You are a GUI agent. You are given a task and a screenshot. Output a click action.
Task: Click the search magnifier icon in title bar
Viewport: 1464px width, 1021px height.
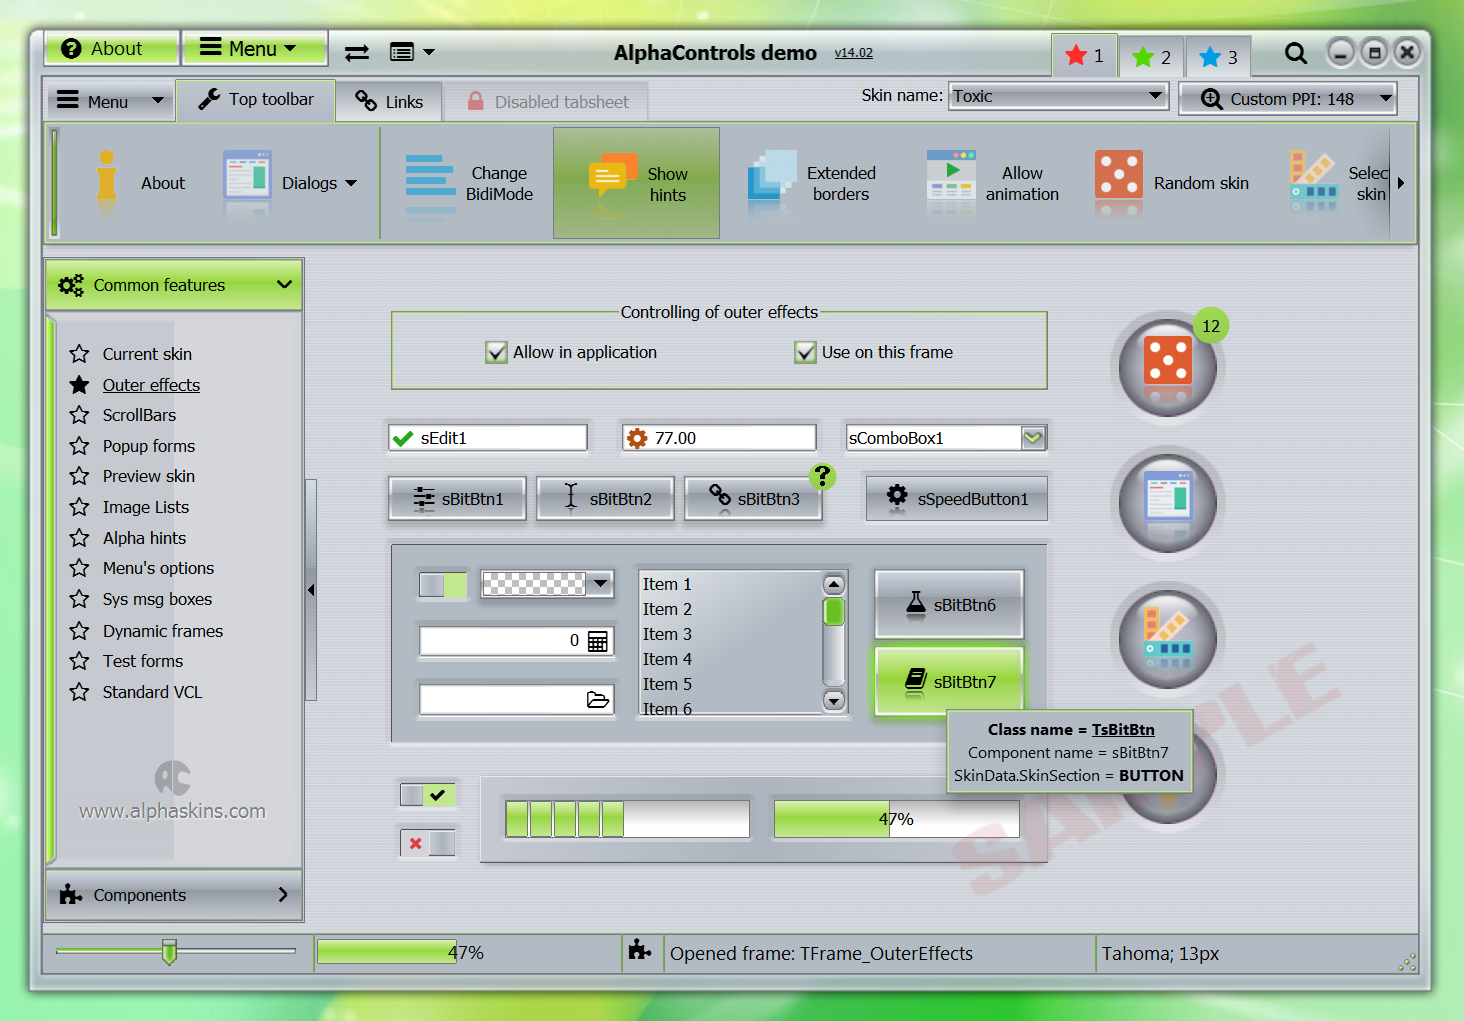click(1295, 53)
